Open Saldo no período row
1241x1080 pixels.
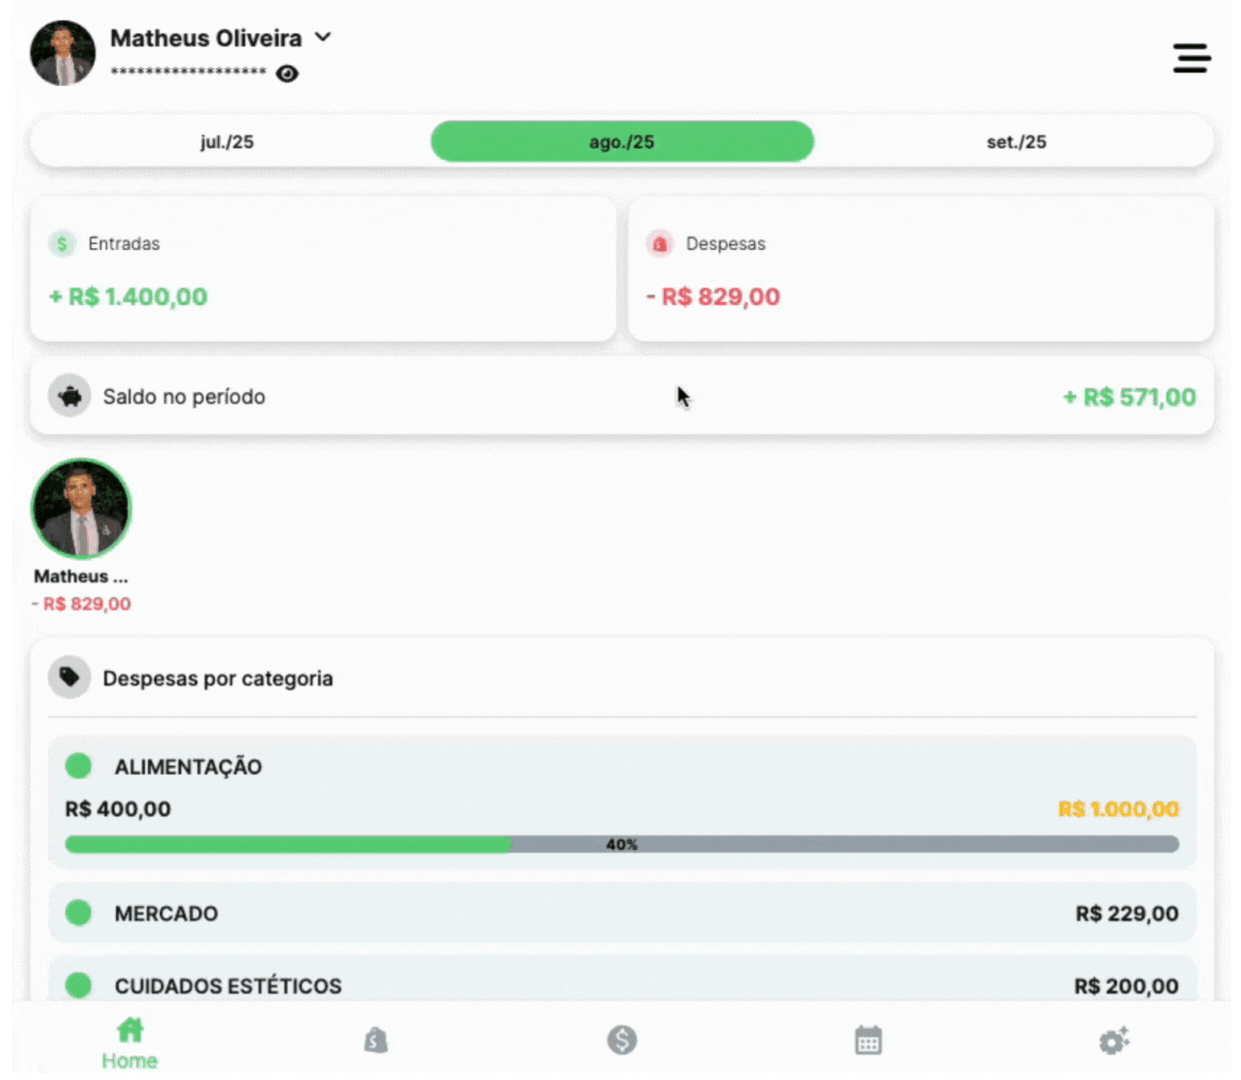point(622,396)
